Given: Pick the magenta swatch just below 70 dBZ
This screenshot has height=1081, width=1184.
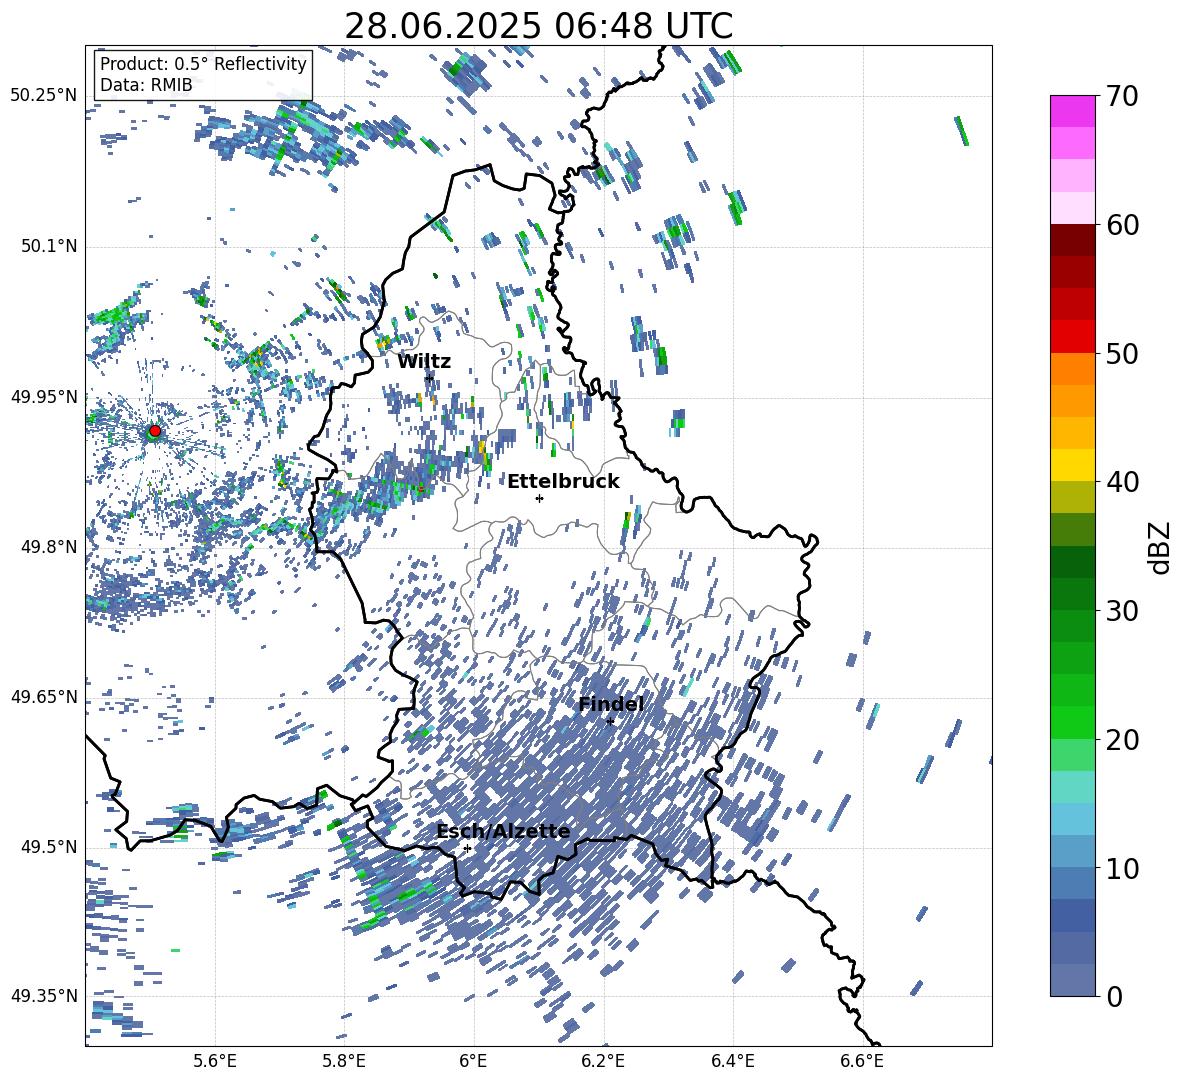Looking at the screenshot, I should 1072,111.
